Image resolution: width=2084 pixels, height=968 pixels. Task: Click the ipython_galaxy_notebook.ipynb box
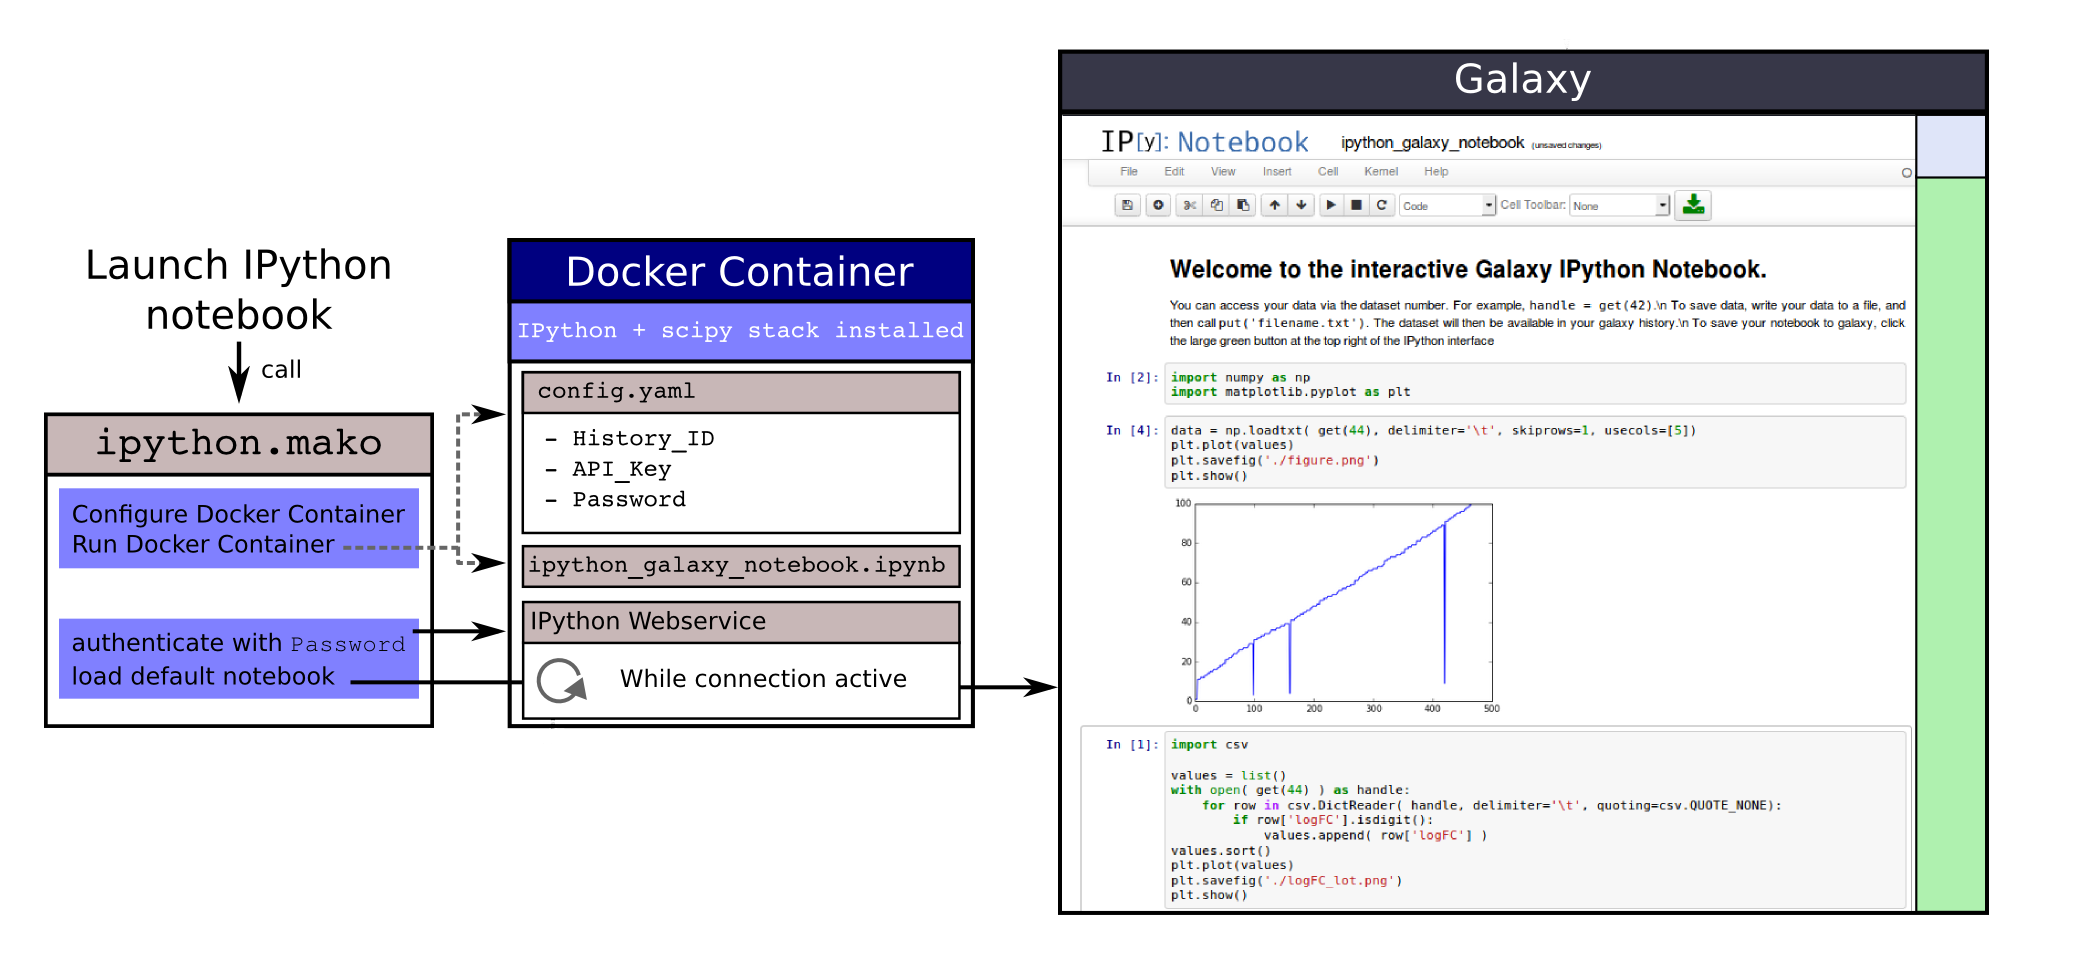[x=741, y=566]
